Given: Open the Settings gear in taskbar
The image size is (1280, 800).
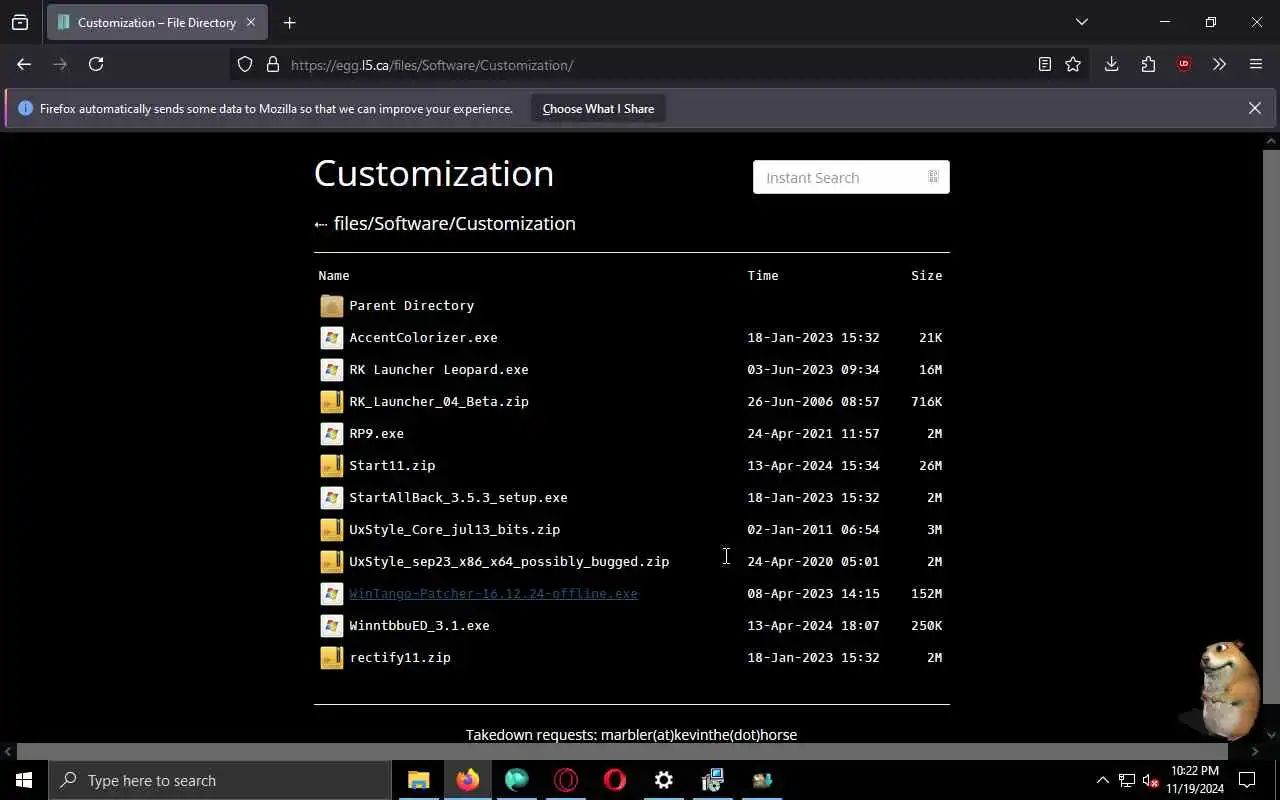Looking at the screenshot, I should 664,780.
